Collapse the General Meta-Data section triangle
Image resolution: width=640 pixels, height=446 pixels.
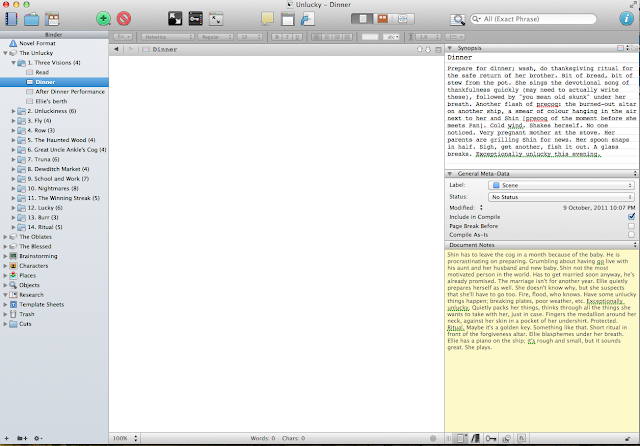pos(449,174)
